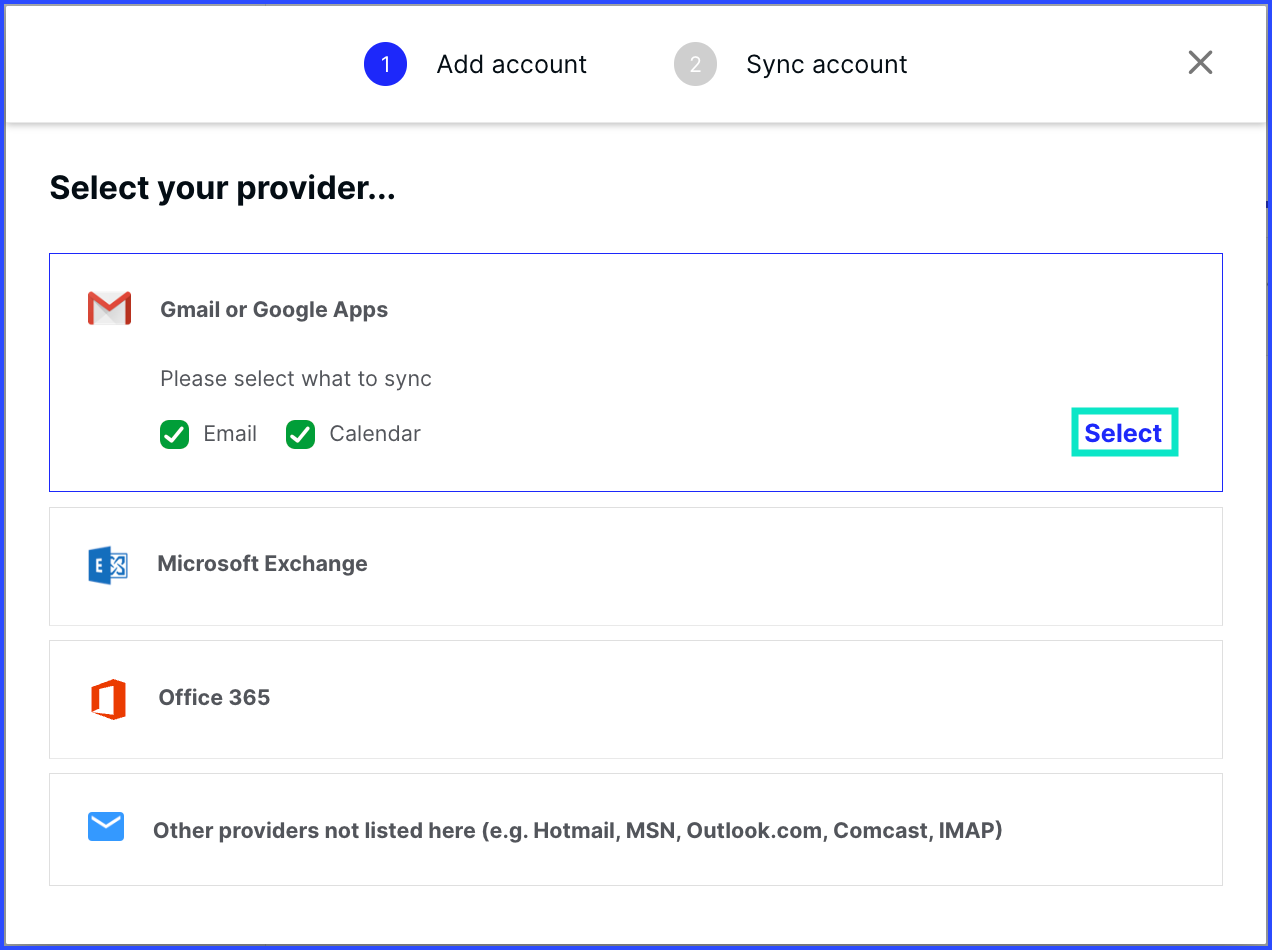
Task: Click the Select link for Gmail
Action: tap(1123, 433)
